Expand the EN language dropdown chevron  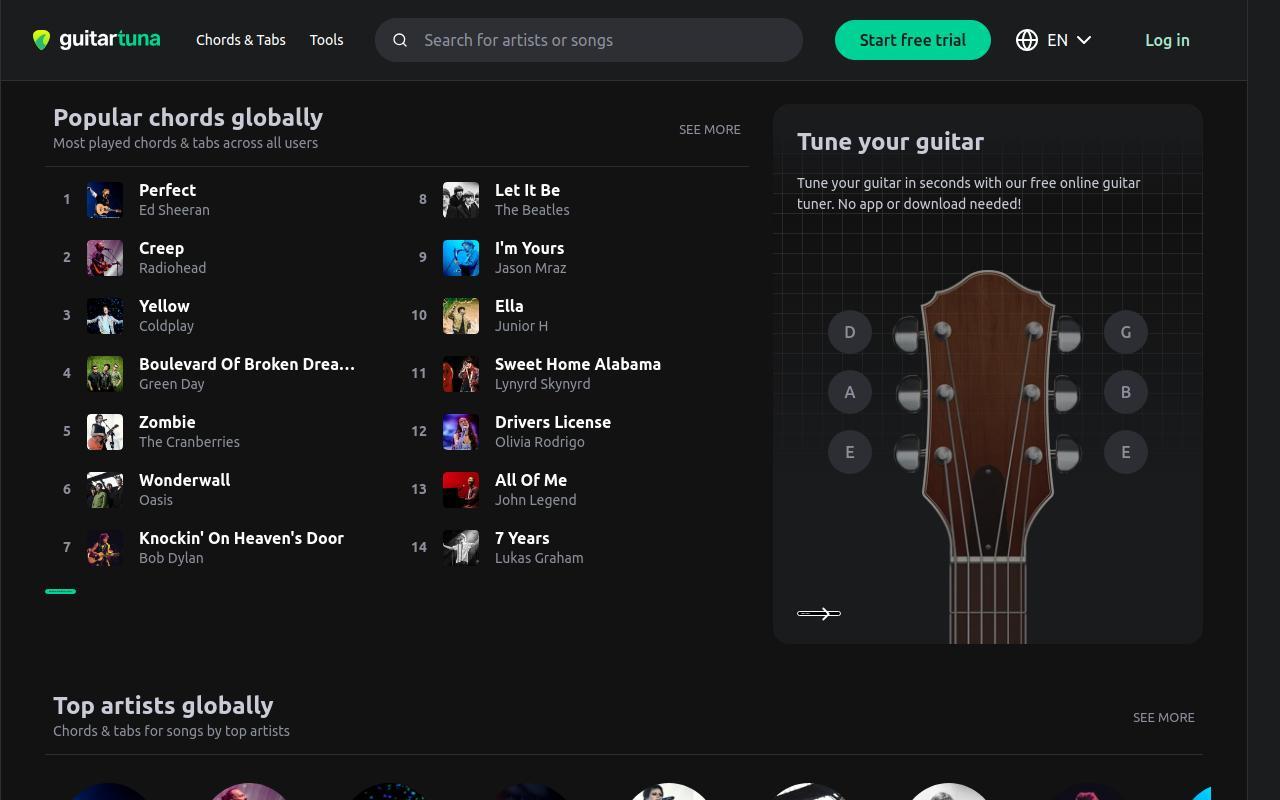click(1084, 40)
